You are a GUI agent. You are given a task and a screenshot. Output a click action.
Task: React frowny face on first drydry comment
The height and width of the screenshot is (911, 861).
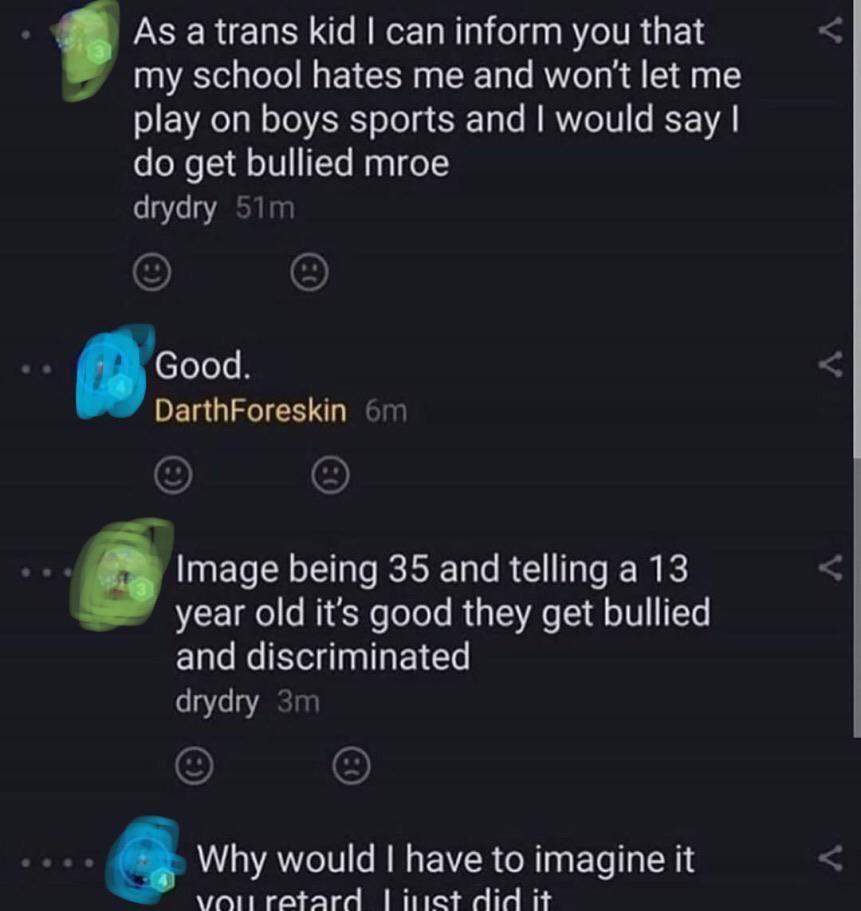pos(309,271)
